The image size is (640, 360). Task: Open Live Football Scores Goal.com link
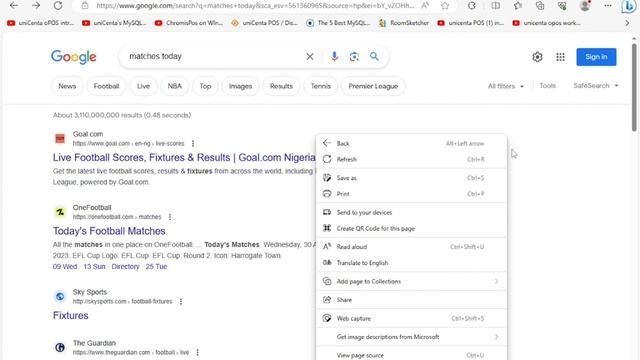coord(184,158)
